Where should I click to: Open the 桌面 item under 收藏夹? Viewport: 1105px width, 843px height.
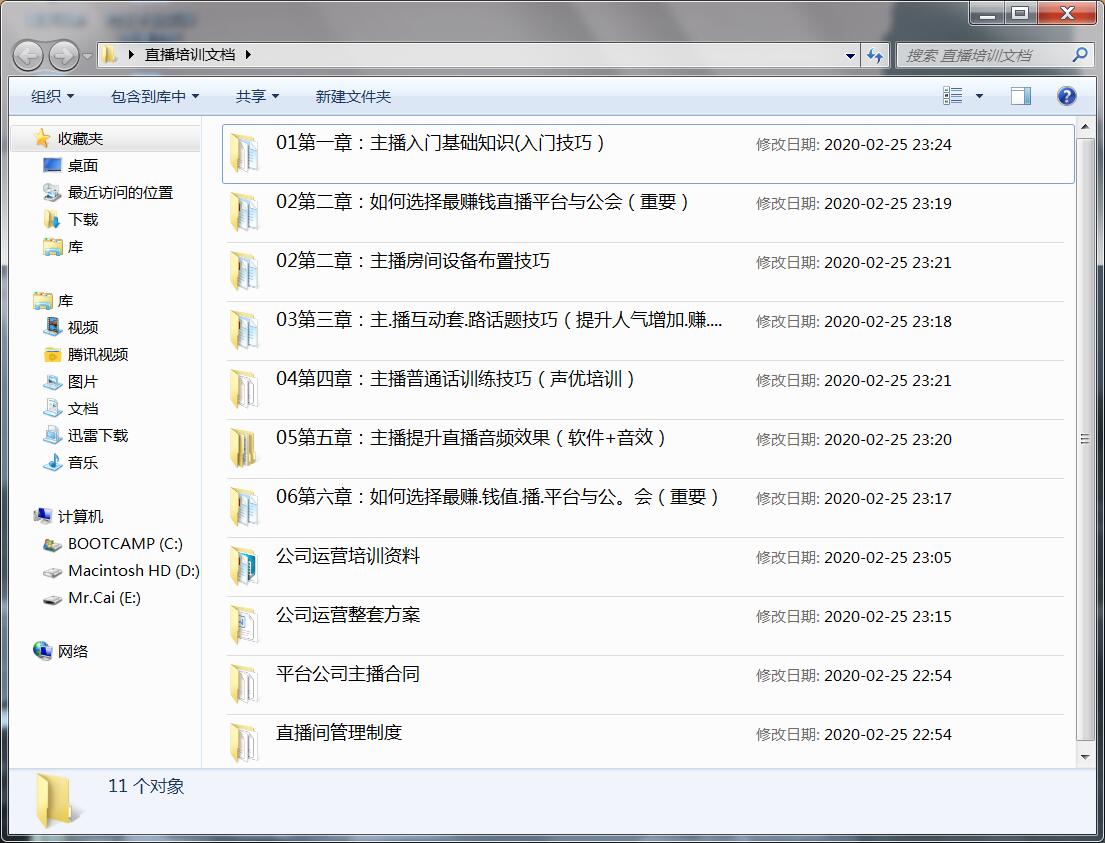click(x=85, y=165)
